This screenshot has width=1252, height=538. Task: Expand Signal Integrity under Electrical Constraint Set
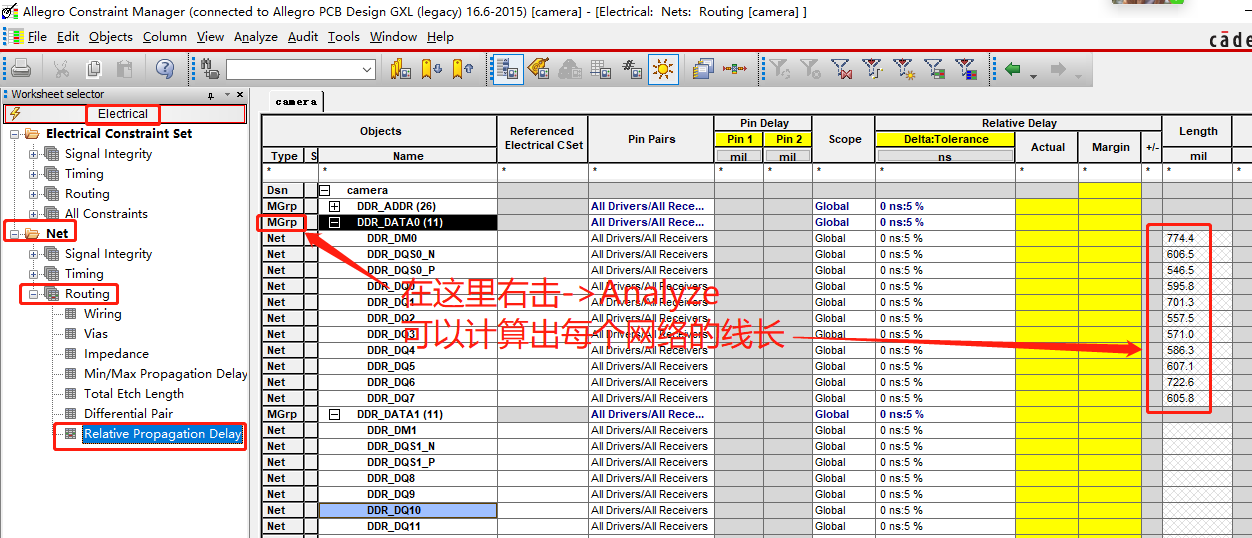click(34, 154)
